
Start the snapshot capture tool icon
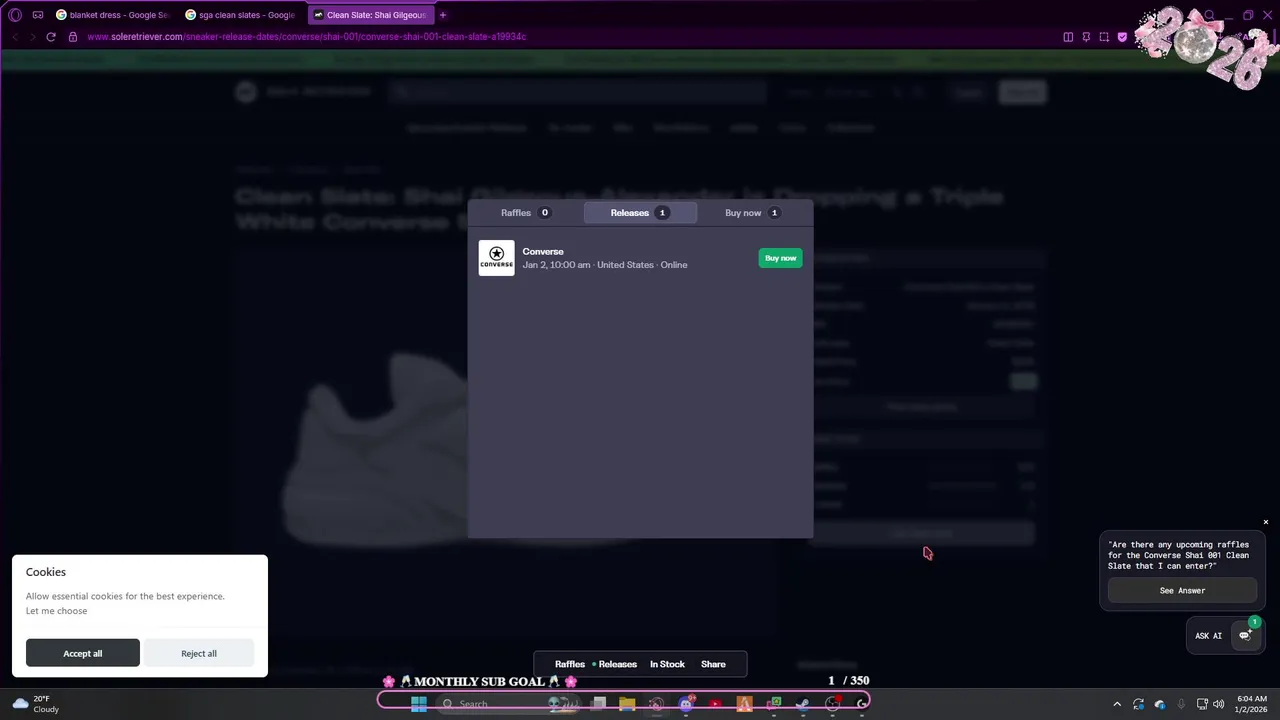pos(1104,37)
